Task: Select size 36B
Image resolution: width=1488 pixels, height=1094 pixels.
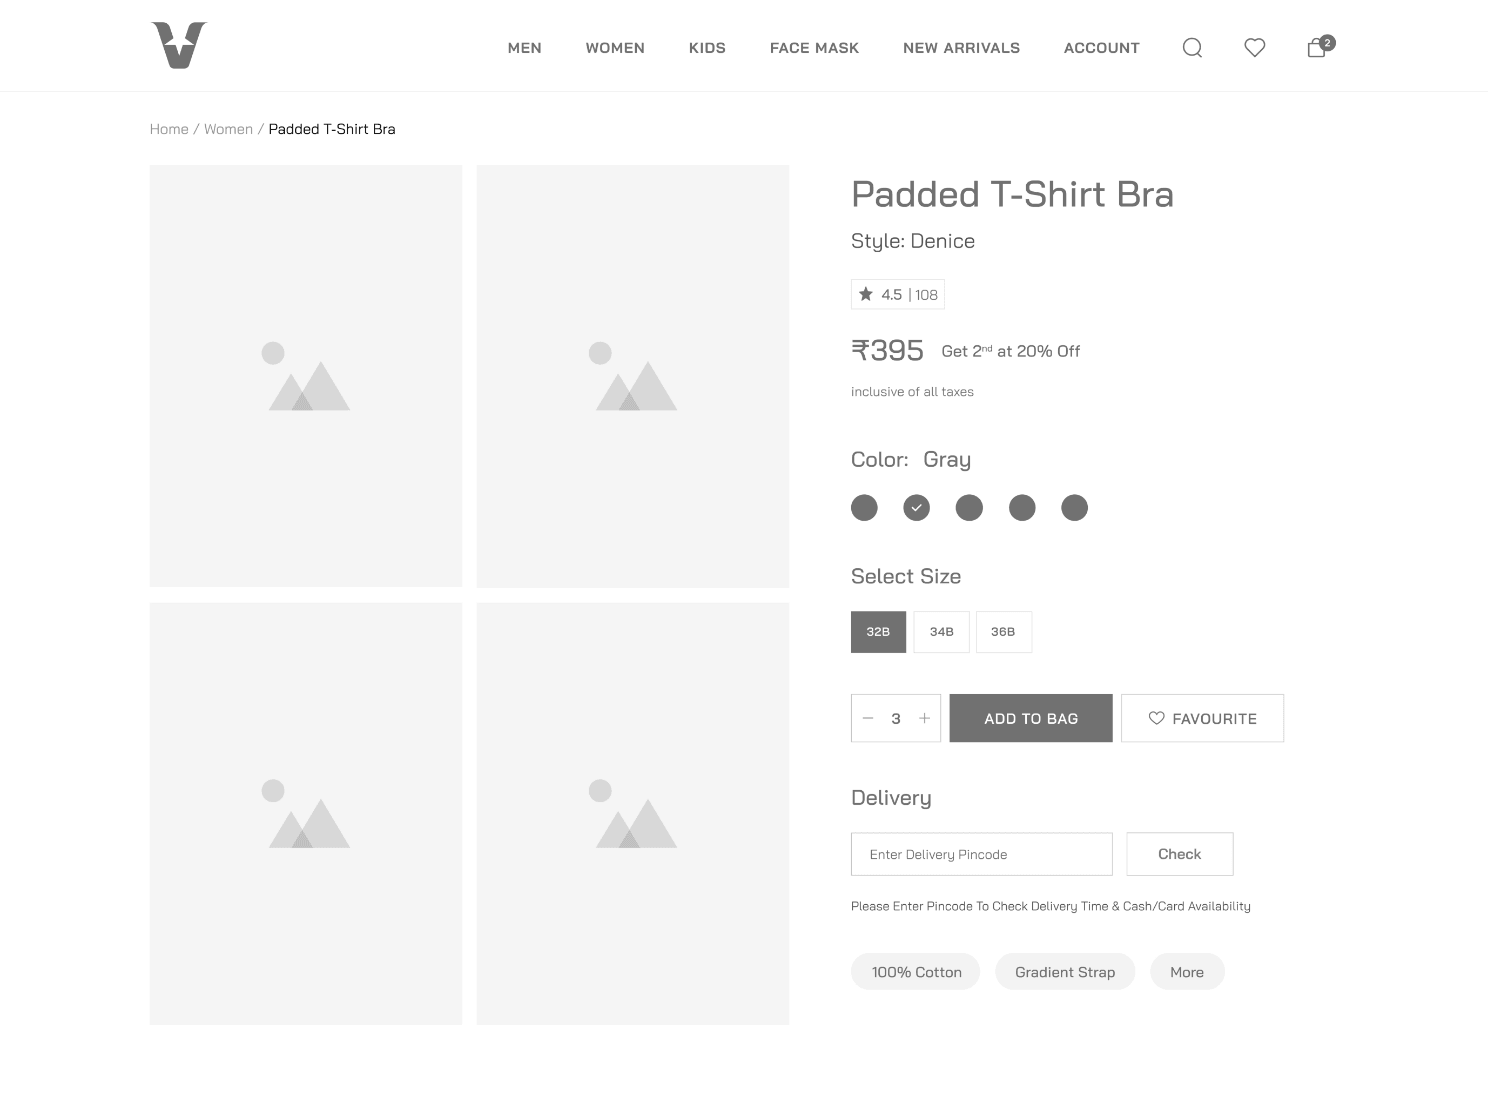Action: click(1003, 632)
